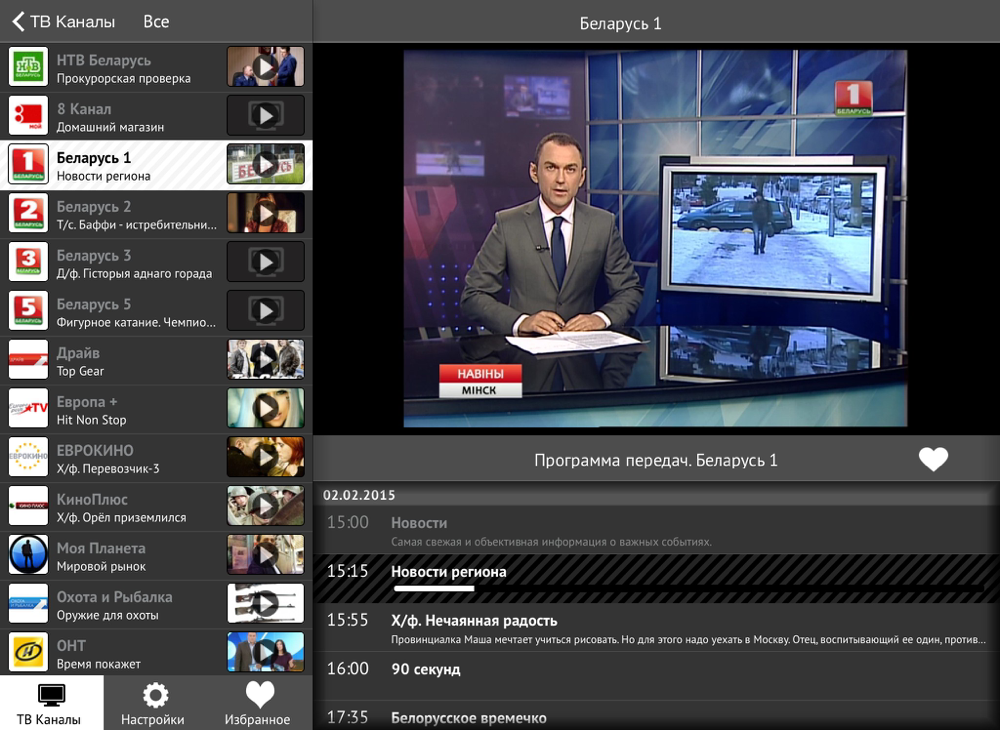Select the Моя Планета channel logo

28,554
